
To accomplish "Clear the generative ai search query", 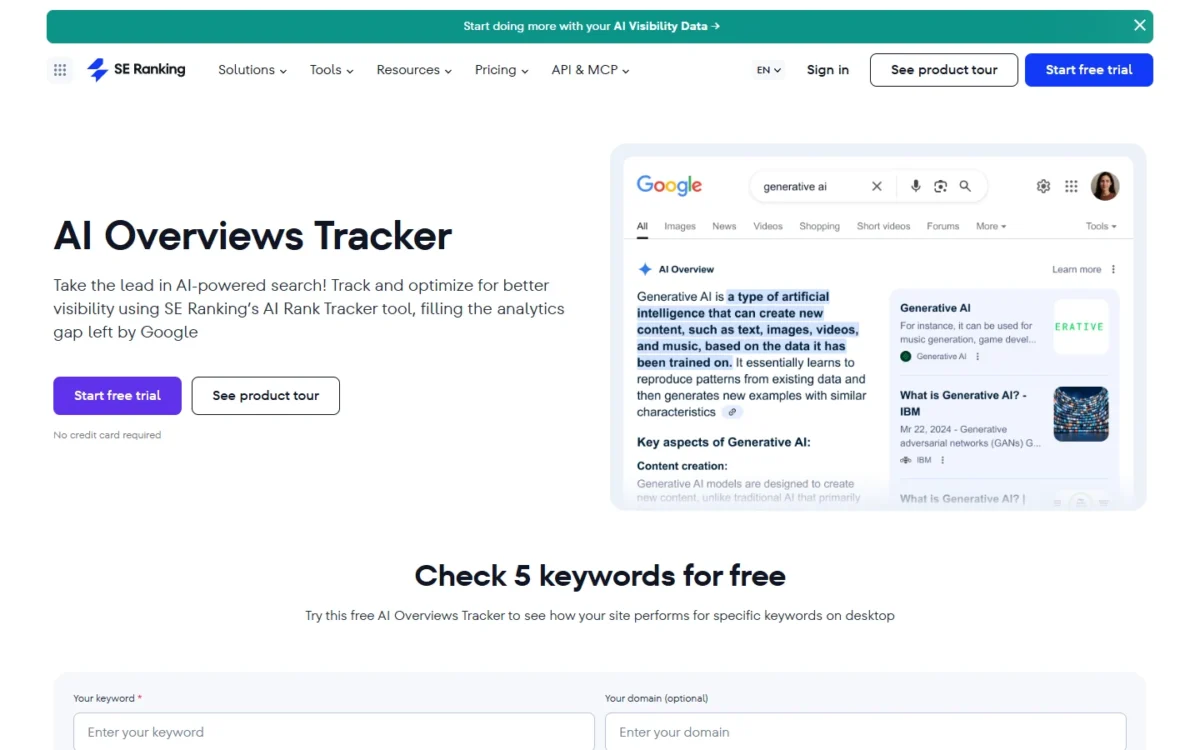I will click(877, 186).
